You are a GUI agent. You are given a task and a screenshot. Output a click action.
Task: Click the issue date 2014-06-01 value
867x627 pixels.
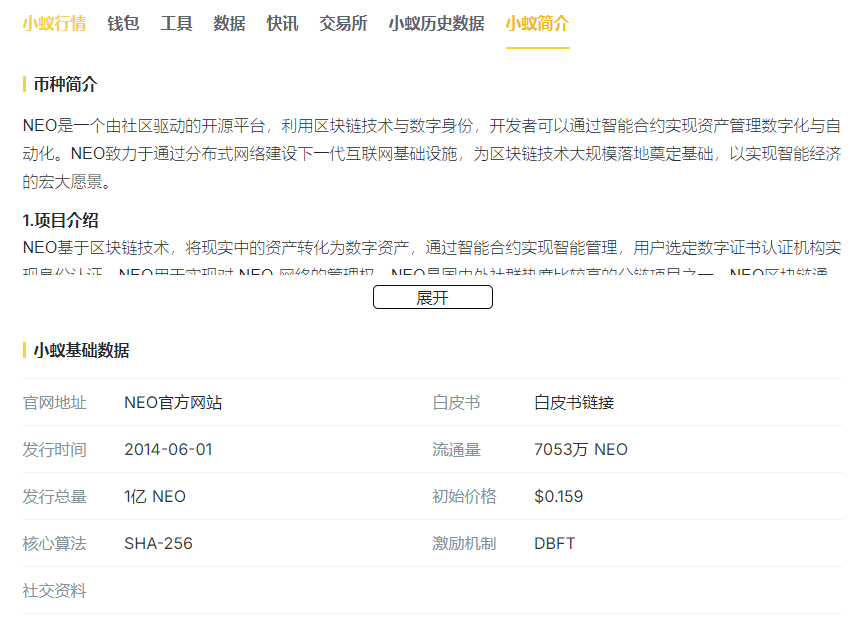point(168,450)
